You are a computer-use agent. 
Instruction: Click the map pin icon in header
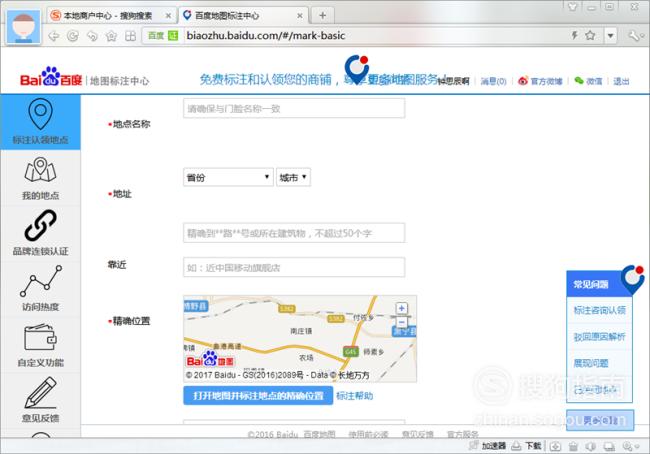pyautogui.click(x=357, y=69)
